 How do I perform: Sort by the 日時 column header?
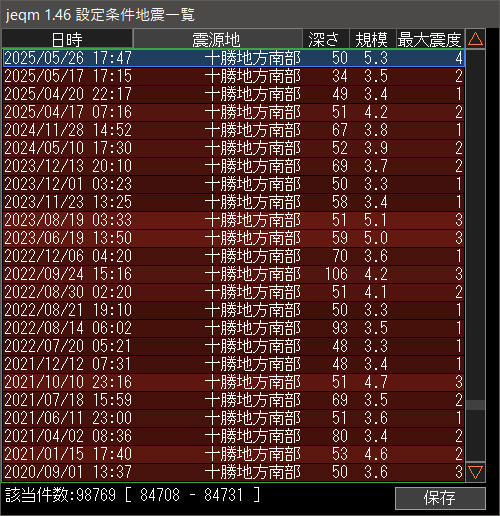[67, 39]
